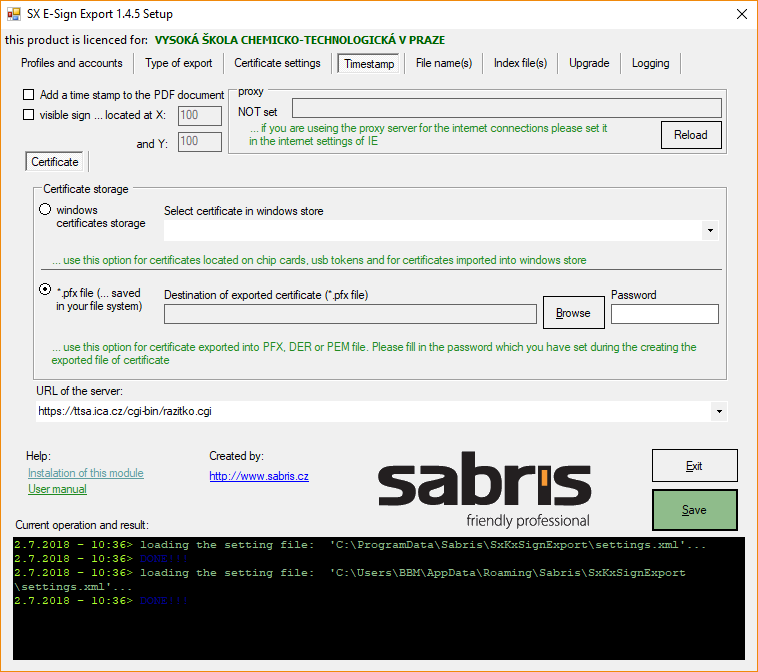Click the X position field
The height and width of the screenshot is (672, 758).
pos(200,116)
